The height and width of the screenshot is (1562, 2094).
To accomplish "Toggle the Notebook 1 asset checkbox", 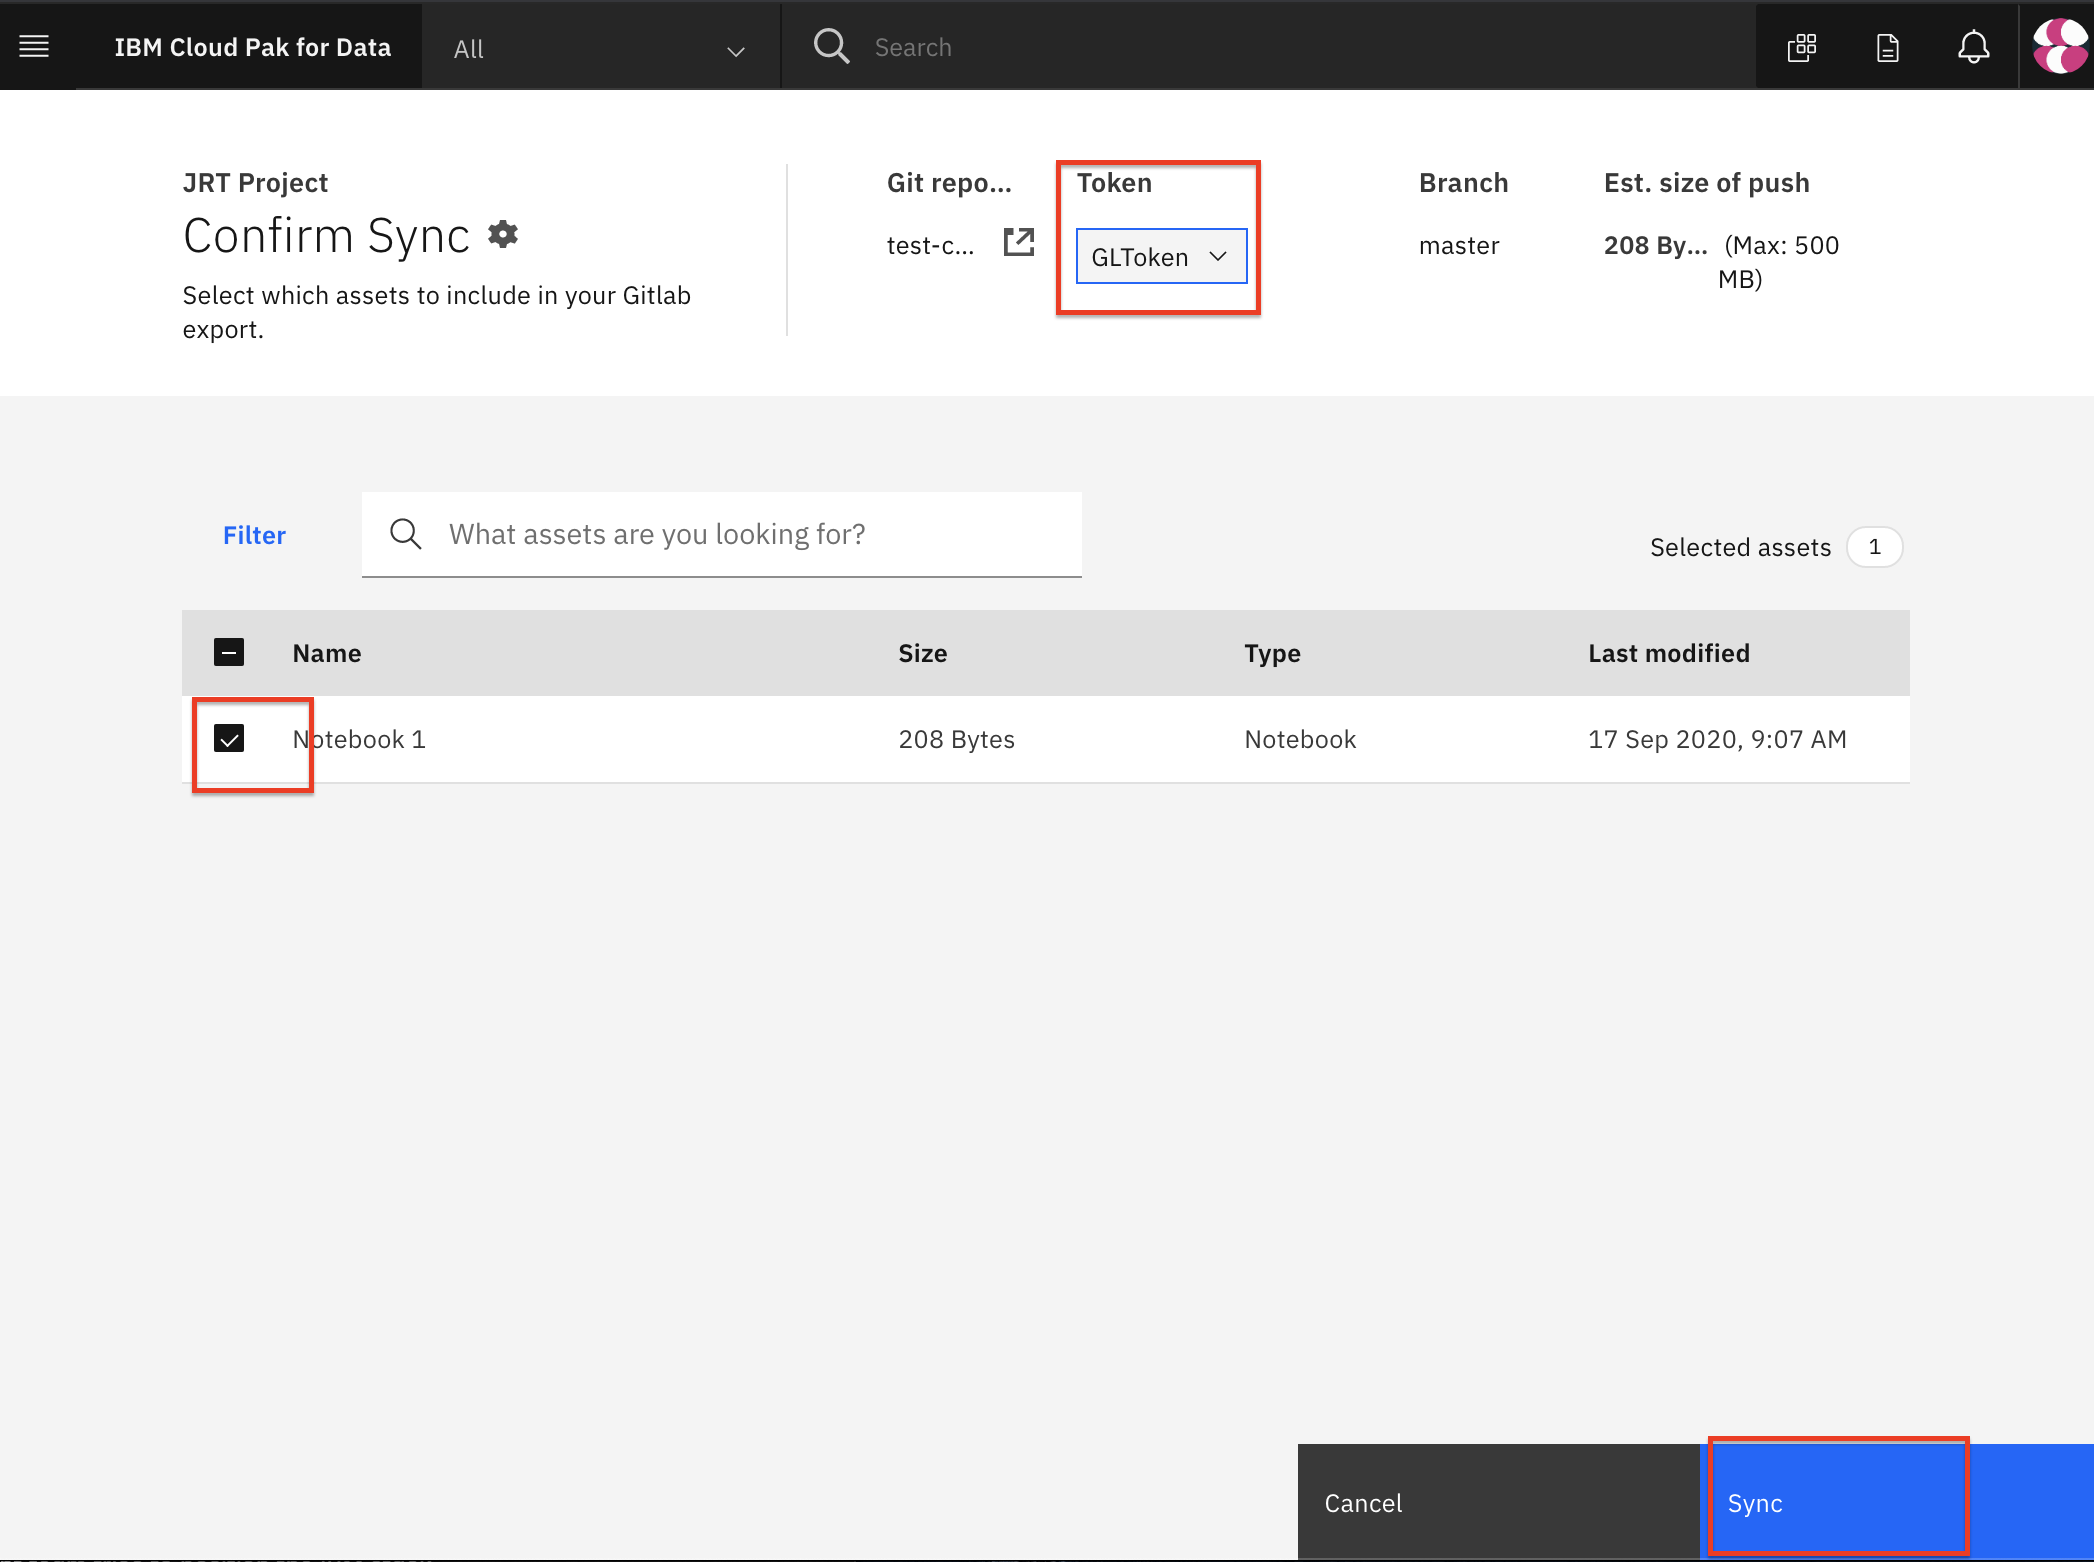I will click(x=230, y=735).
